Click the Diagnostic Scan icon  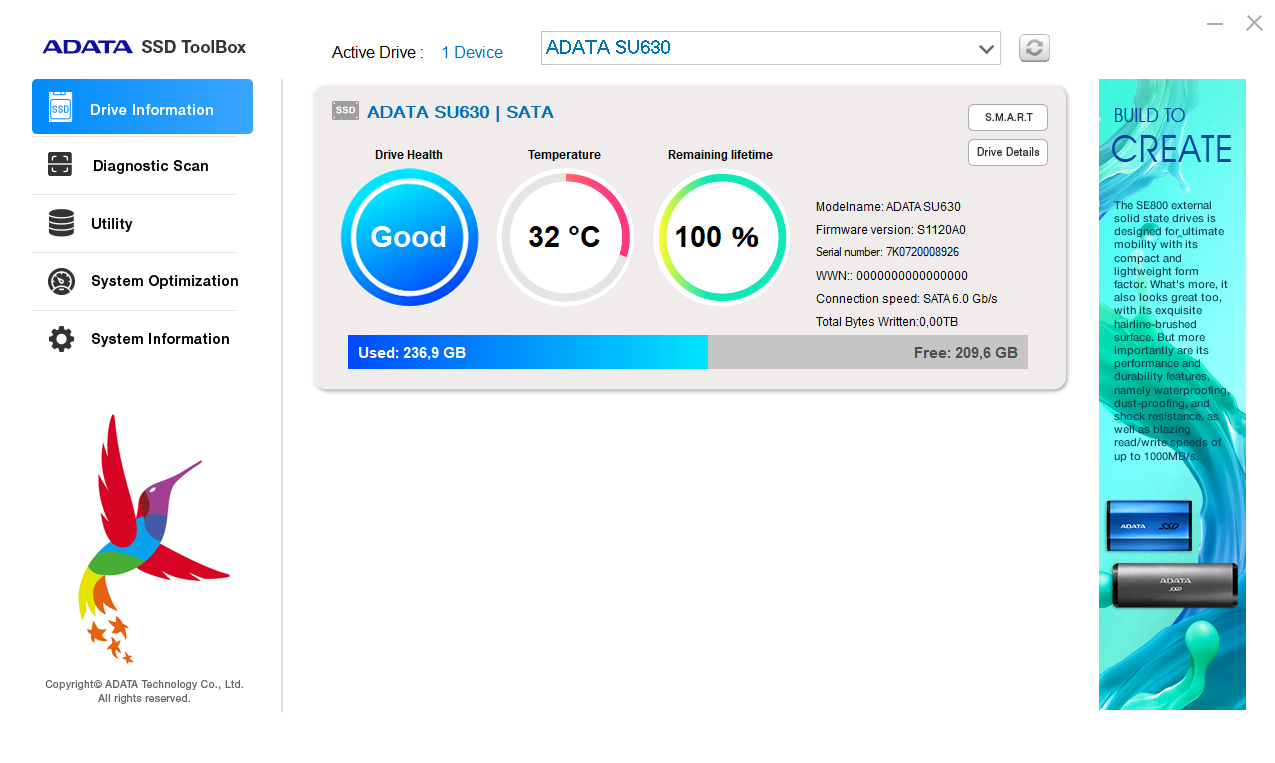tap(60, 165)
